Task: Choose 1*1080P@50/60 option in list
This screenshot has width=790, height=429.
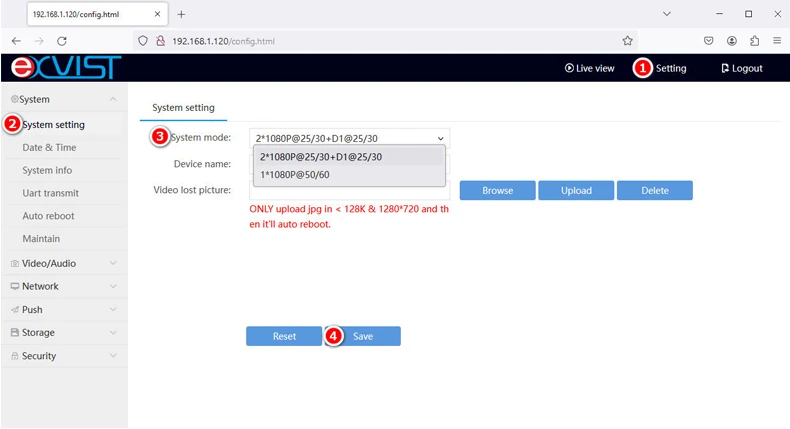Action: (x=349, y=174)
